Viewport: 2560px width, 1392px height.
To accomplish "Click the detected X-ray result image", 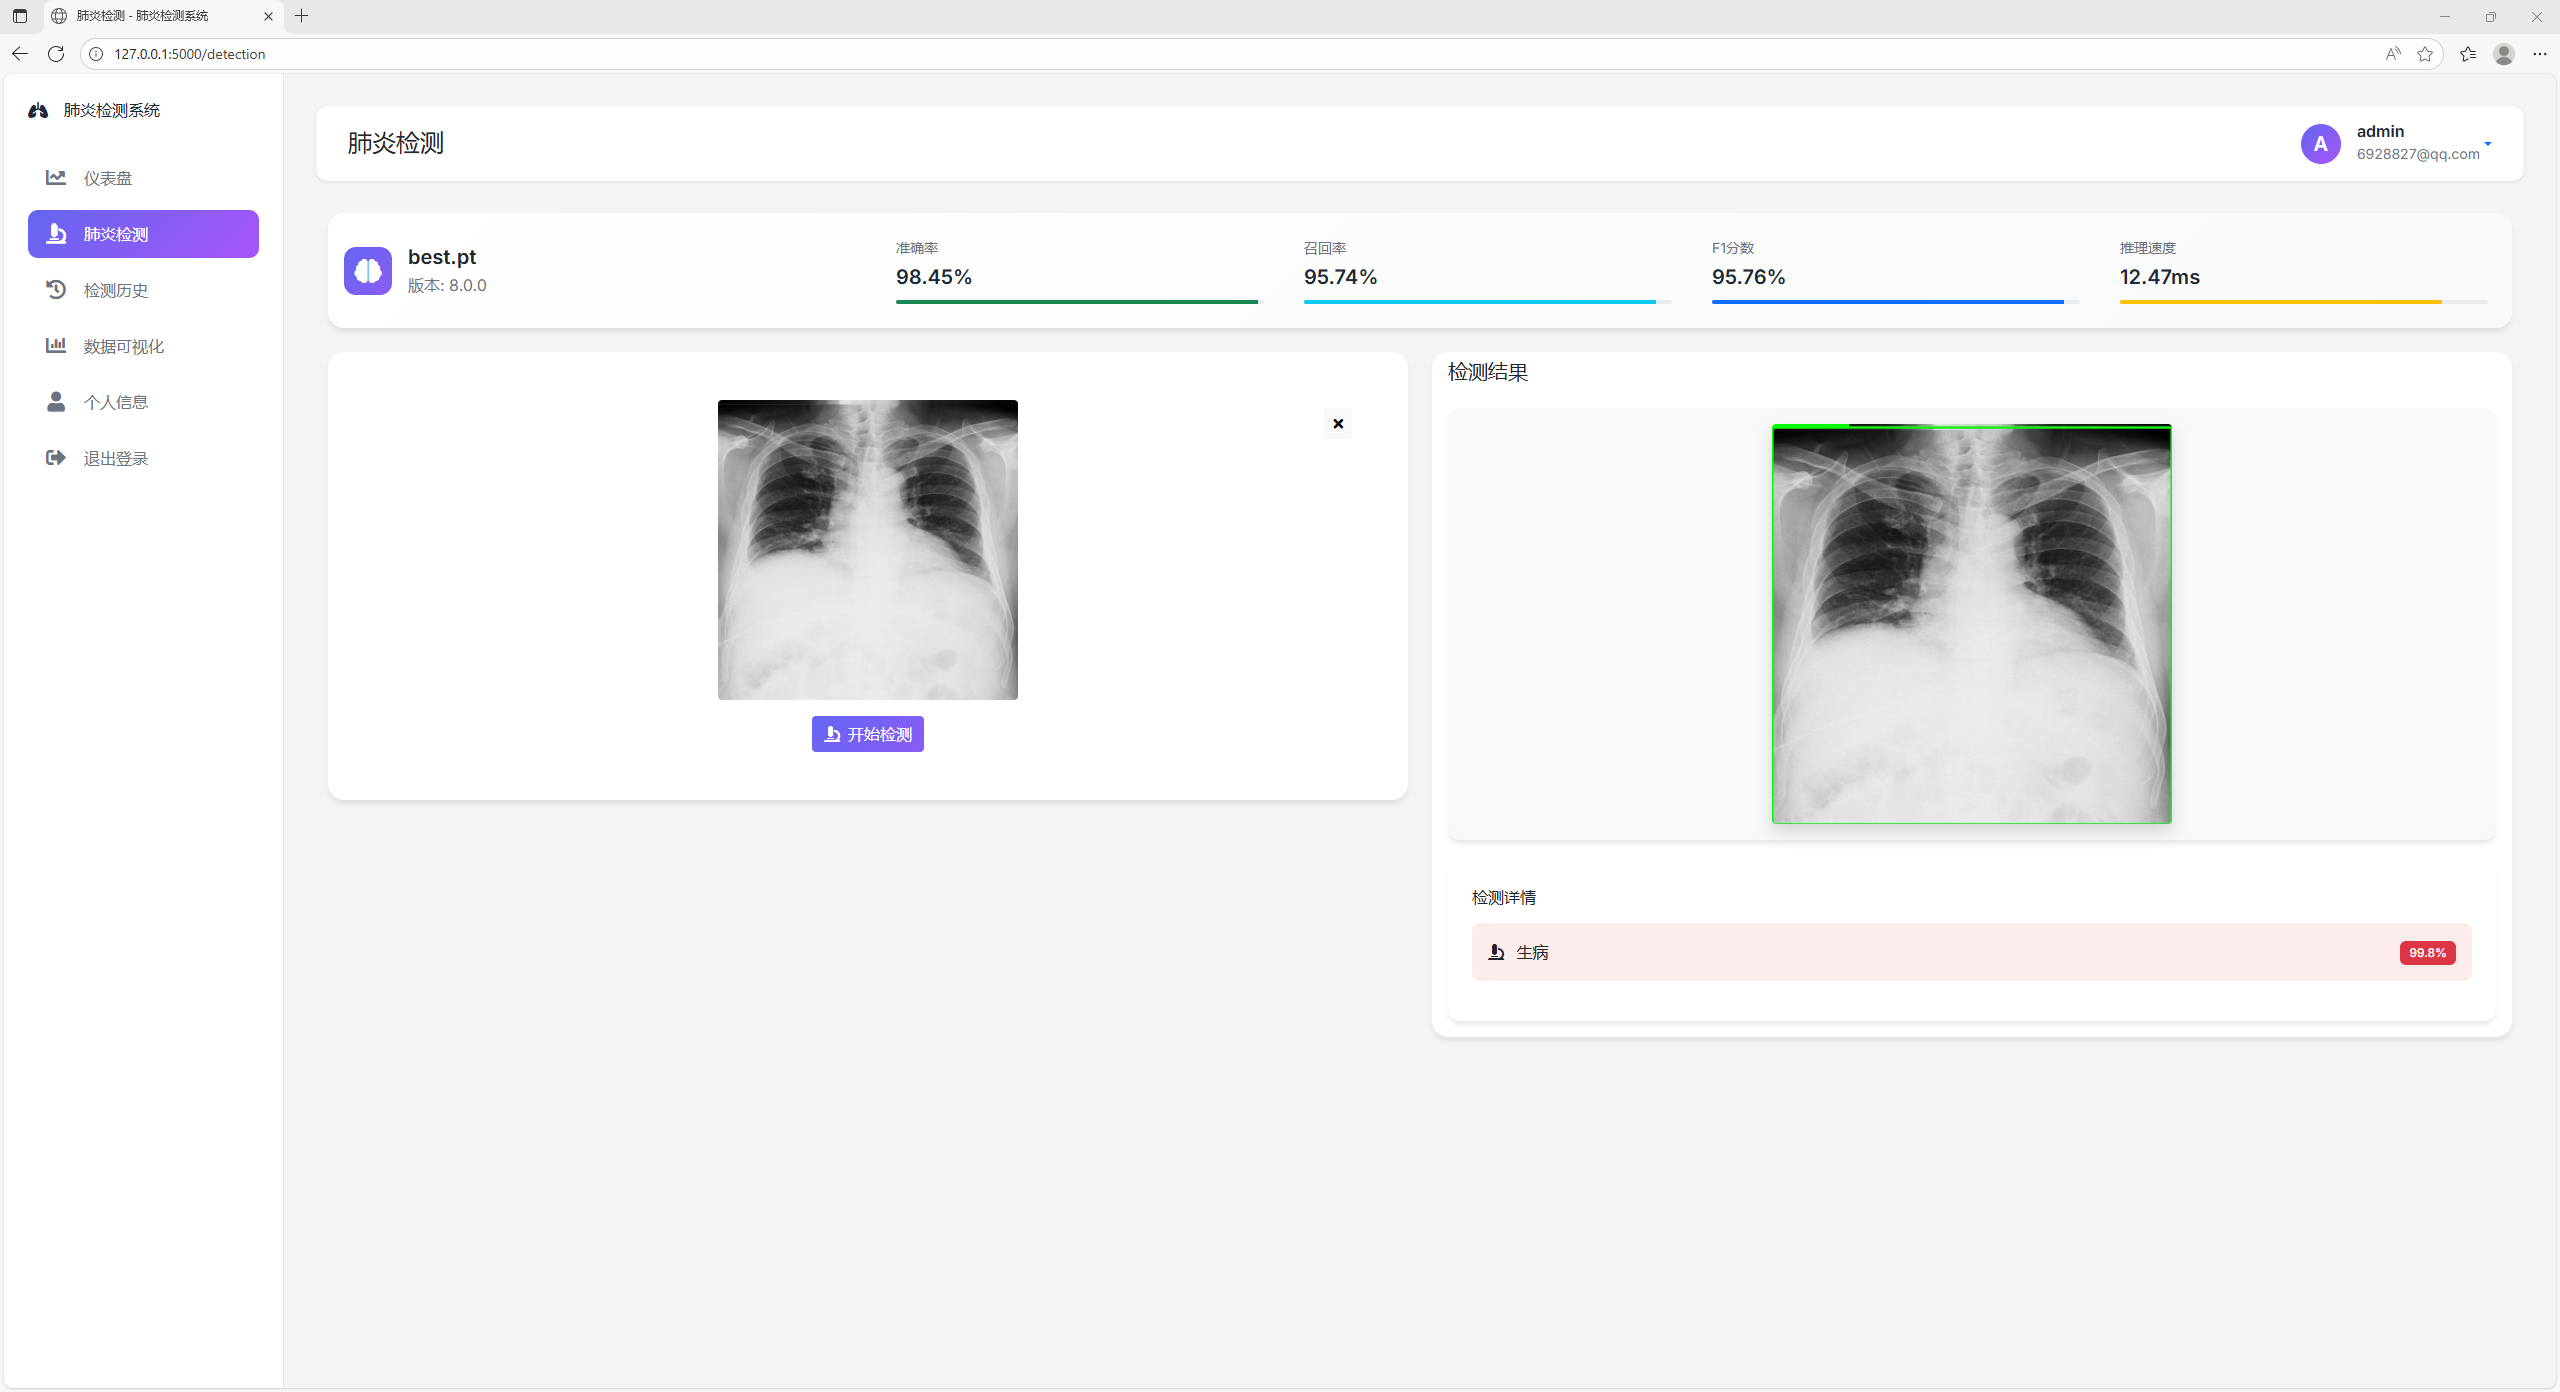I will pyautogui.click(x=1971, y=624).
